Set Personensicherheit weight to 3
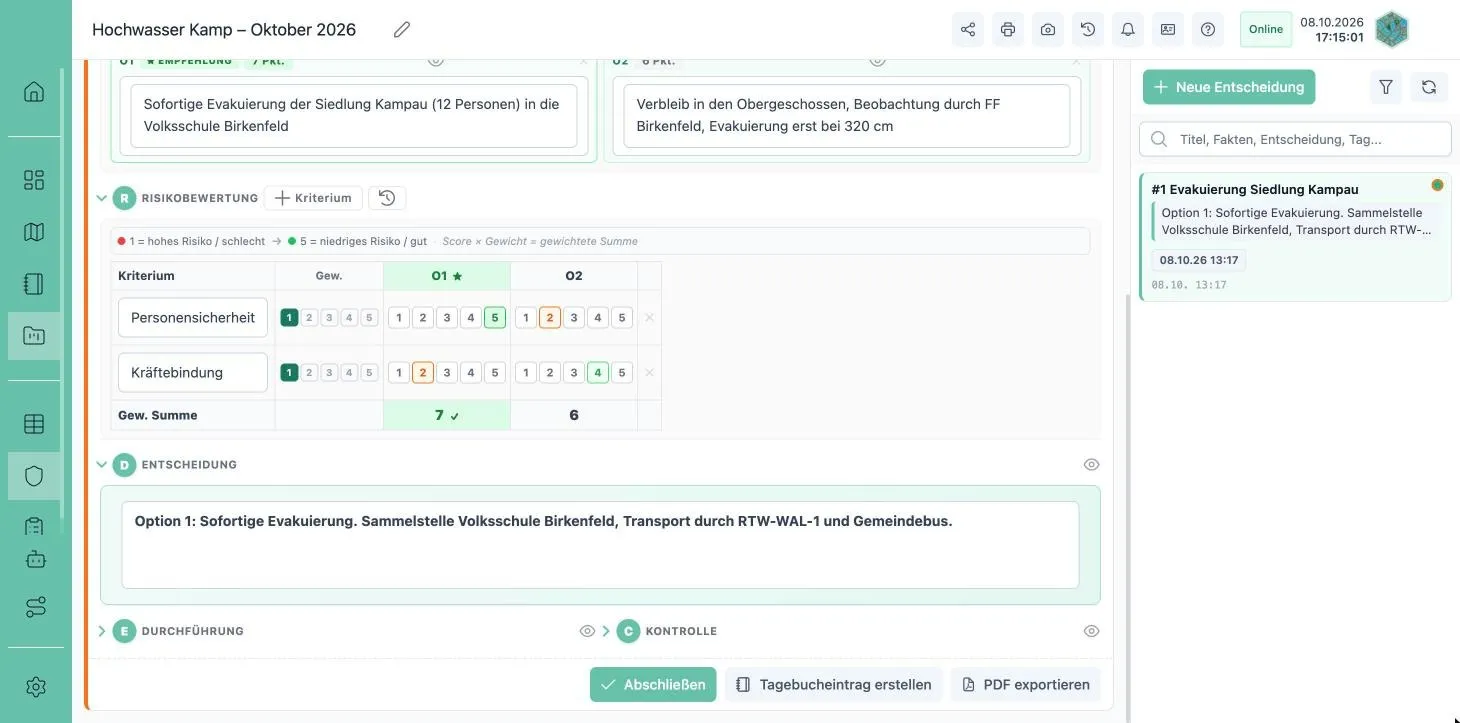Image resolution: width=1460 pixels, height=723 pixels. pyautogui.click(x=329, y=318)
